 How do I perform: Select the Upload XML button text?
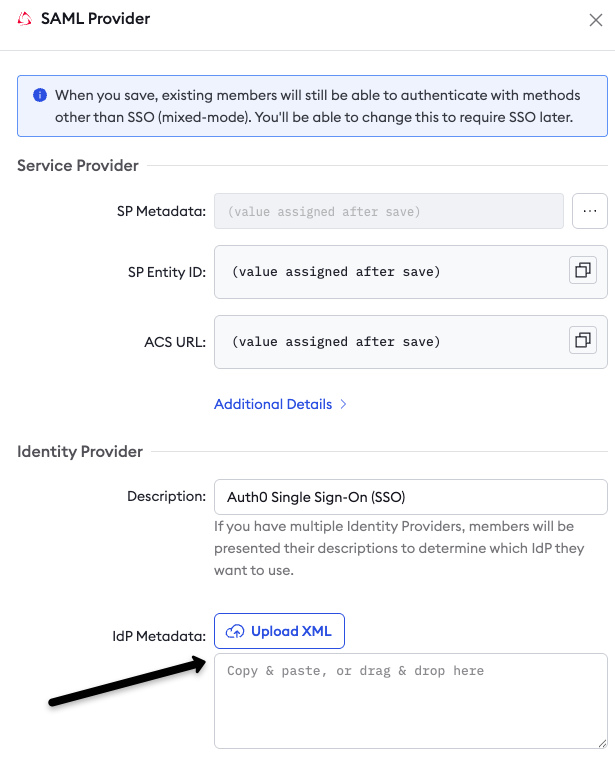tap(291, 631)
